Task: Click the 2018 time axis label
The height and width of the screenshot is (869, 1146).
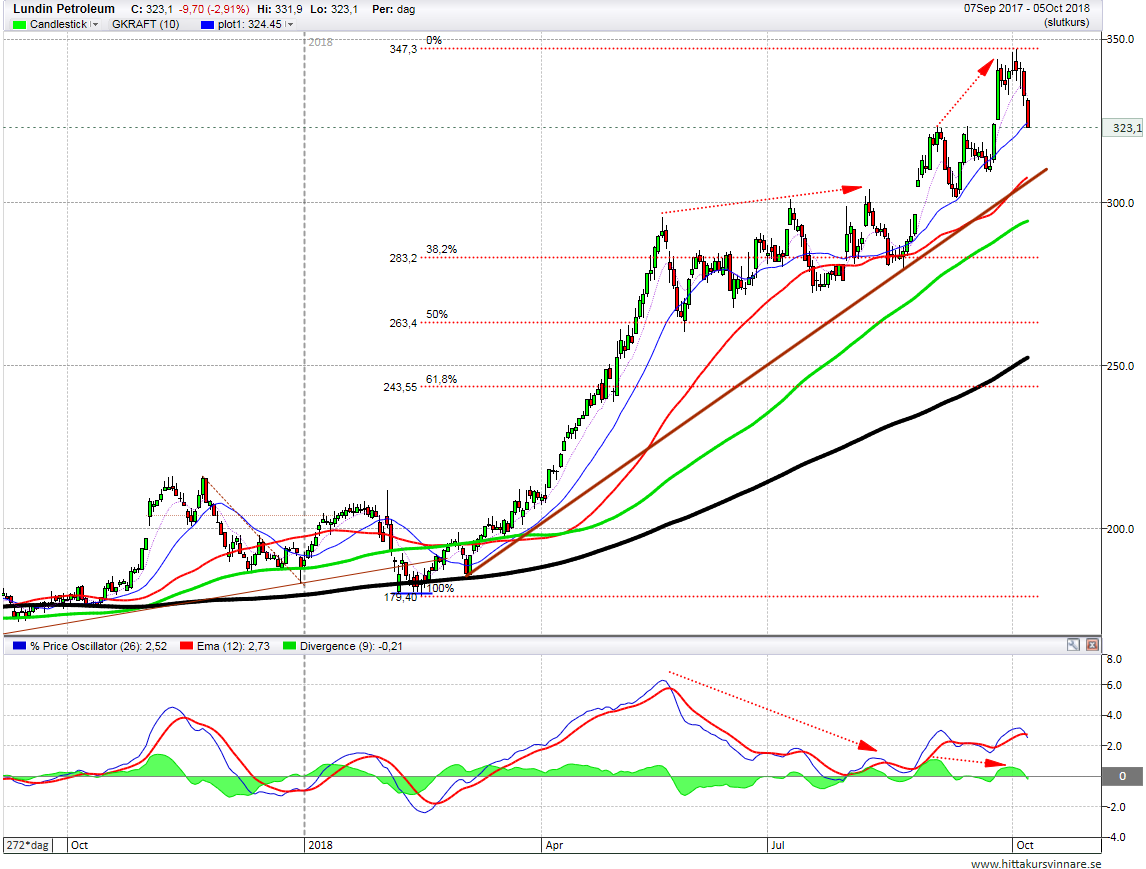Action: click(320, 845)
